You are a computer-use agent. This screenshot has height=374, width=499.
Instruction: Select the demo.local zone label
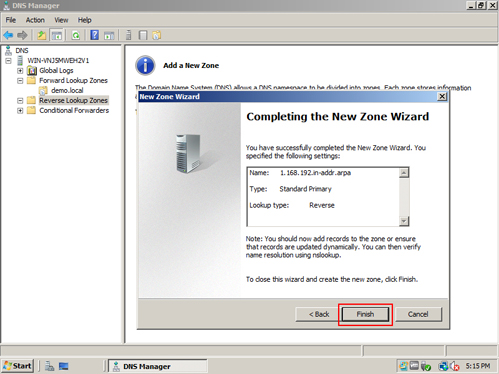coord(67,90)
